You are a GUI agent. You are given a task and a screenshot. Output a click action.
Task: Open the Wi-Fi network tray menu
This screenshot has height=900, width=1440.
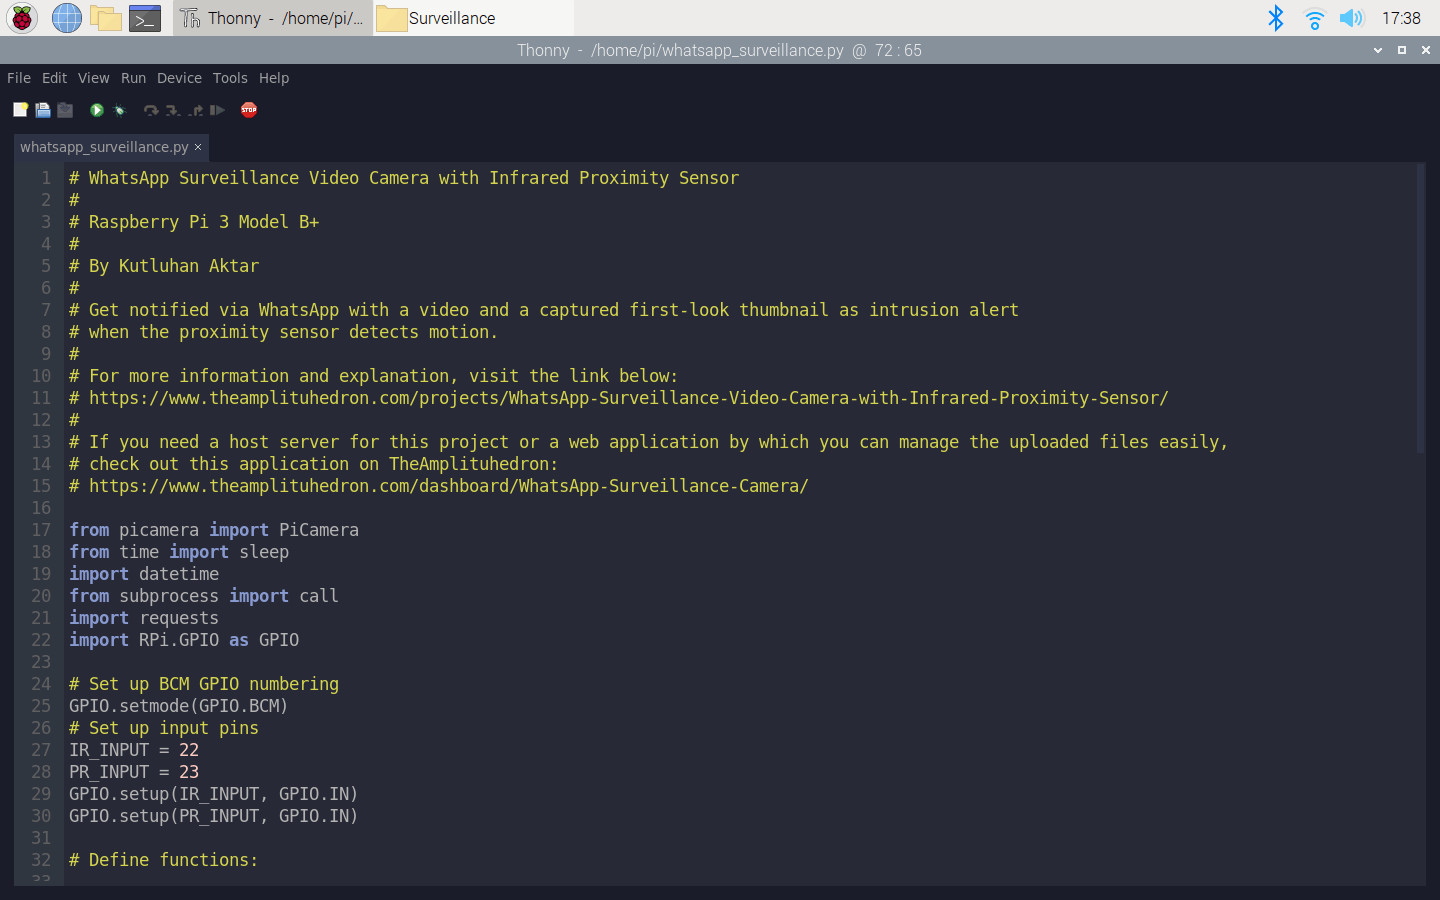click(1314, 18)
